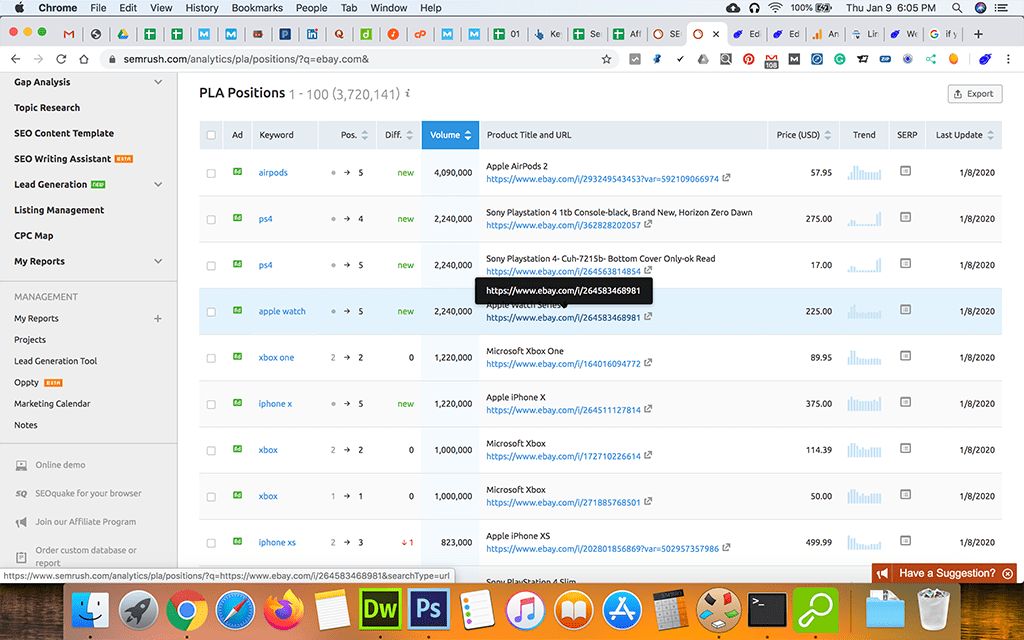Sort table by Diff. column
This screenshot has height=640, width=1024.
398,135
